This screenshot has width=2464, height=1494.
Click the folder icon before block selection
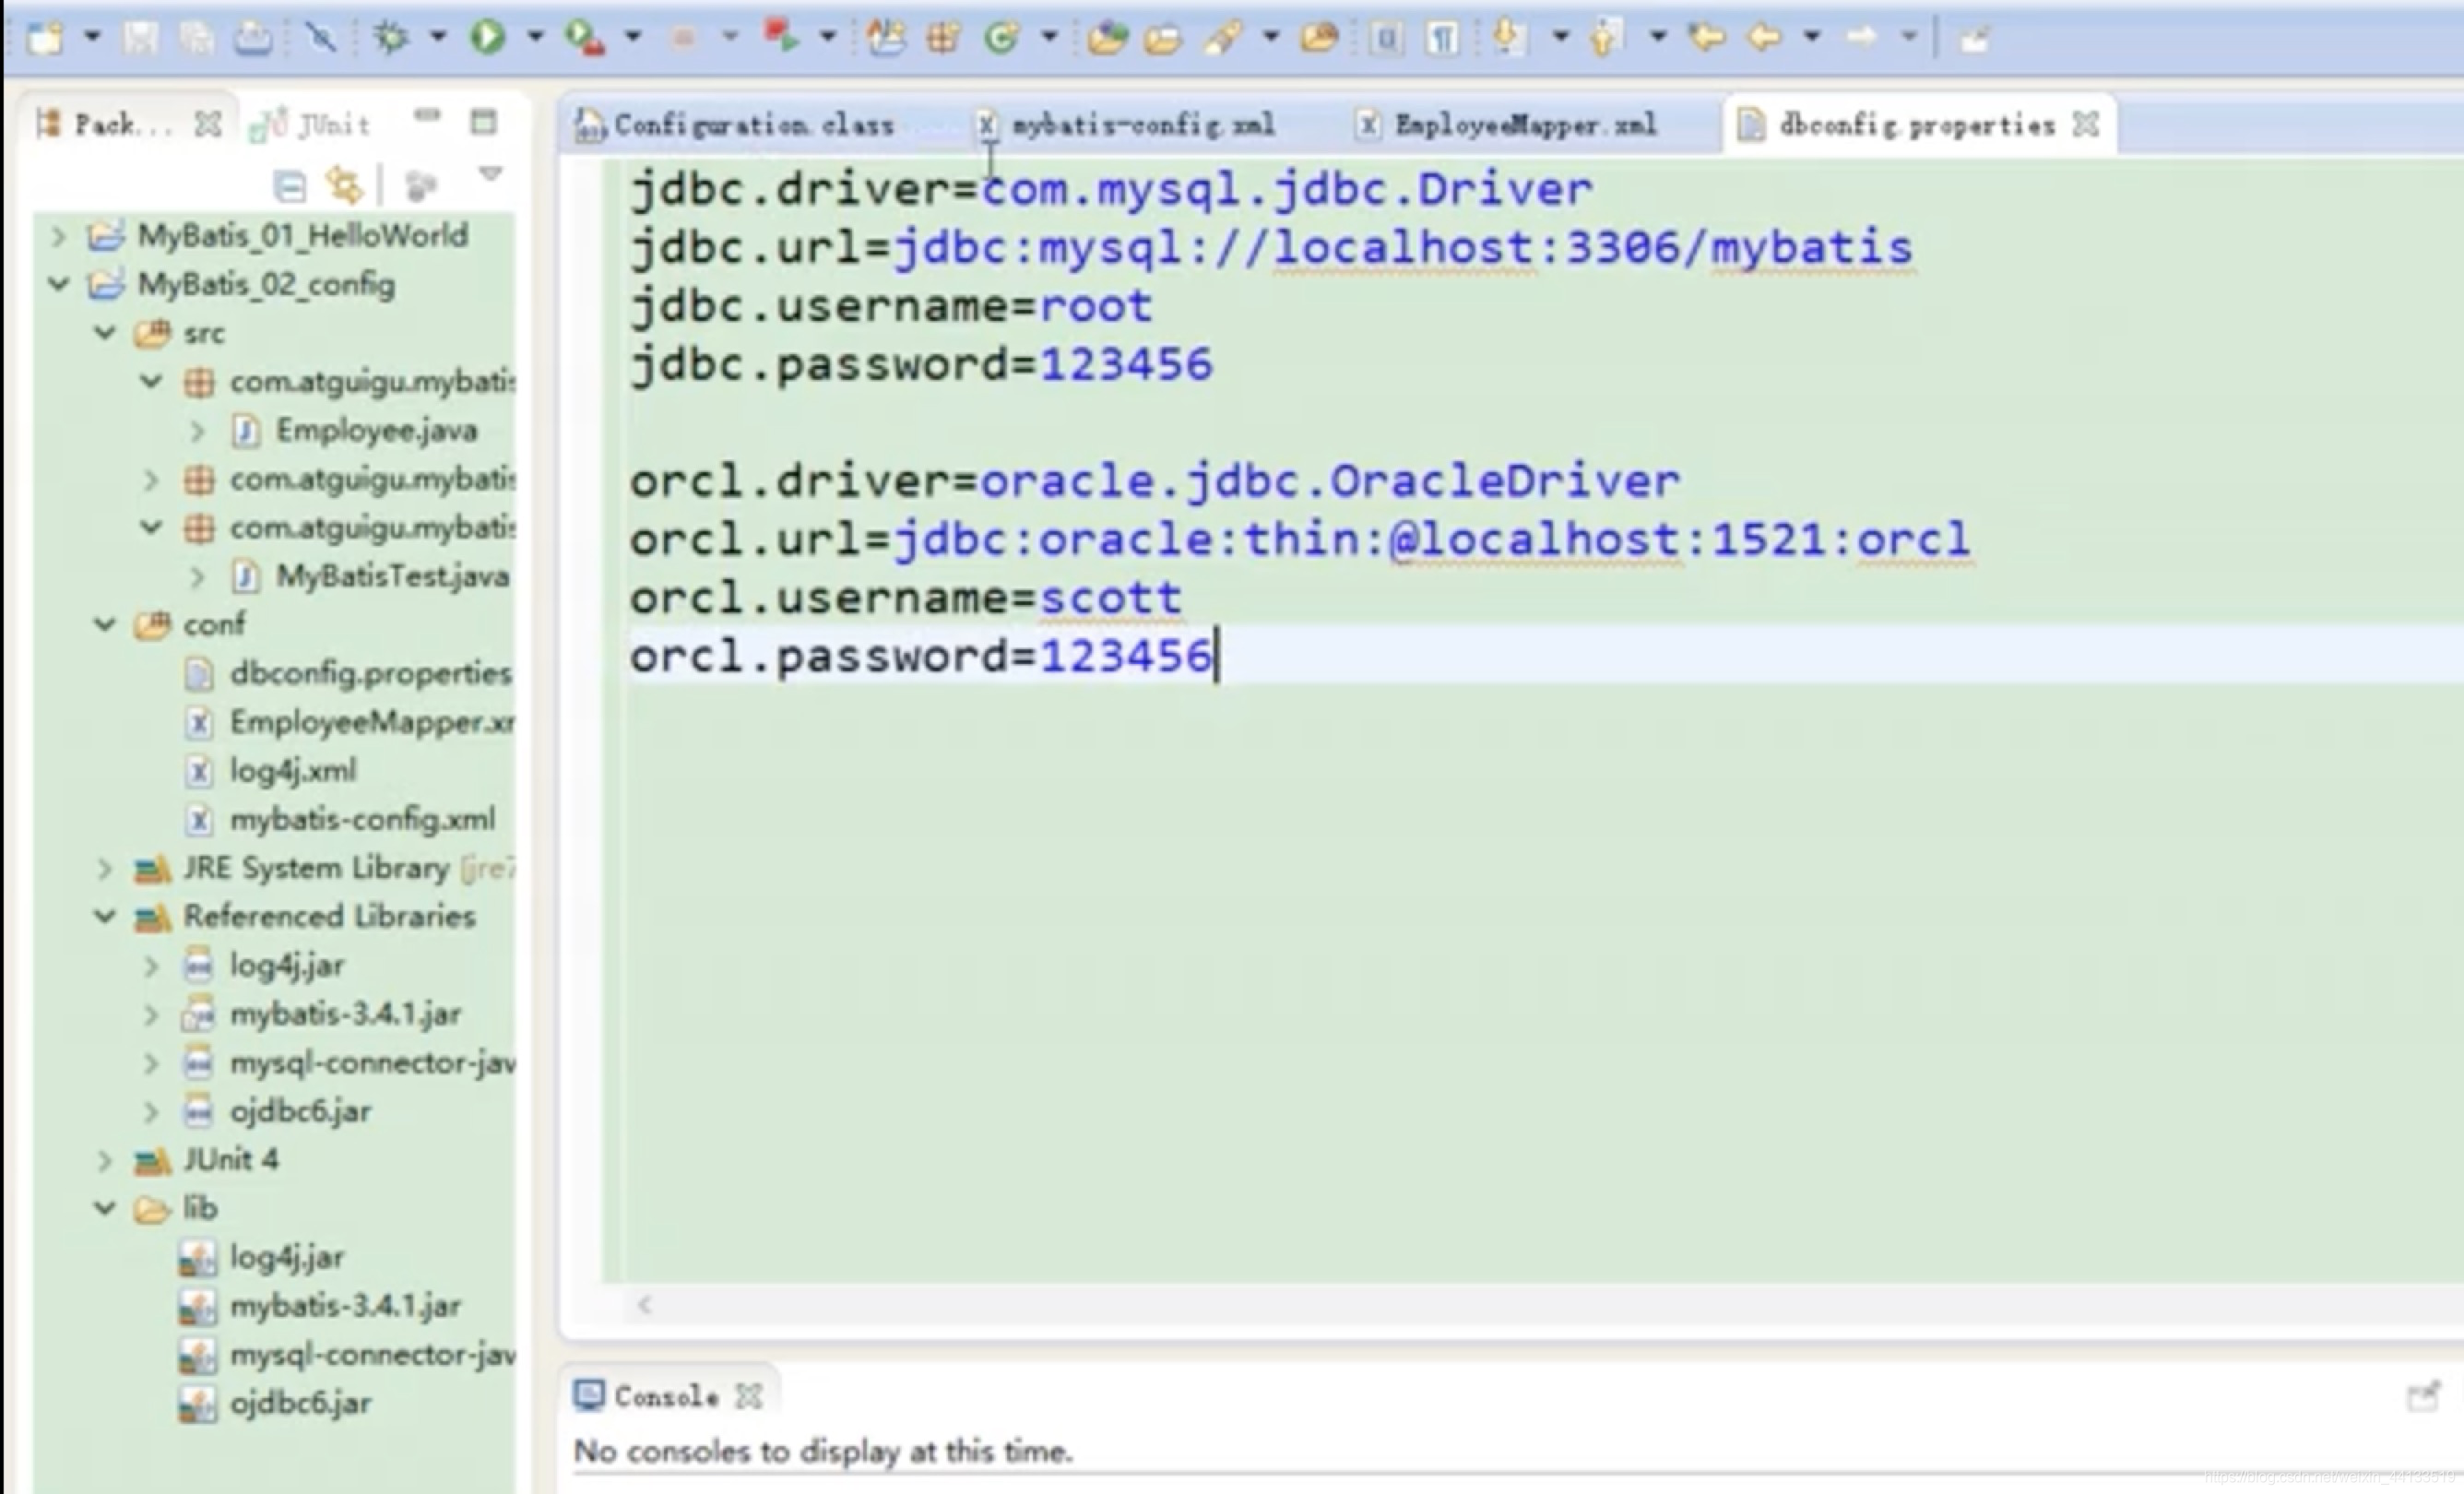click(1320, 38)
